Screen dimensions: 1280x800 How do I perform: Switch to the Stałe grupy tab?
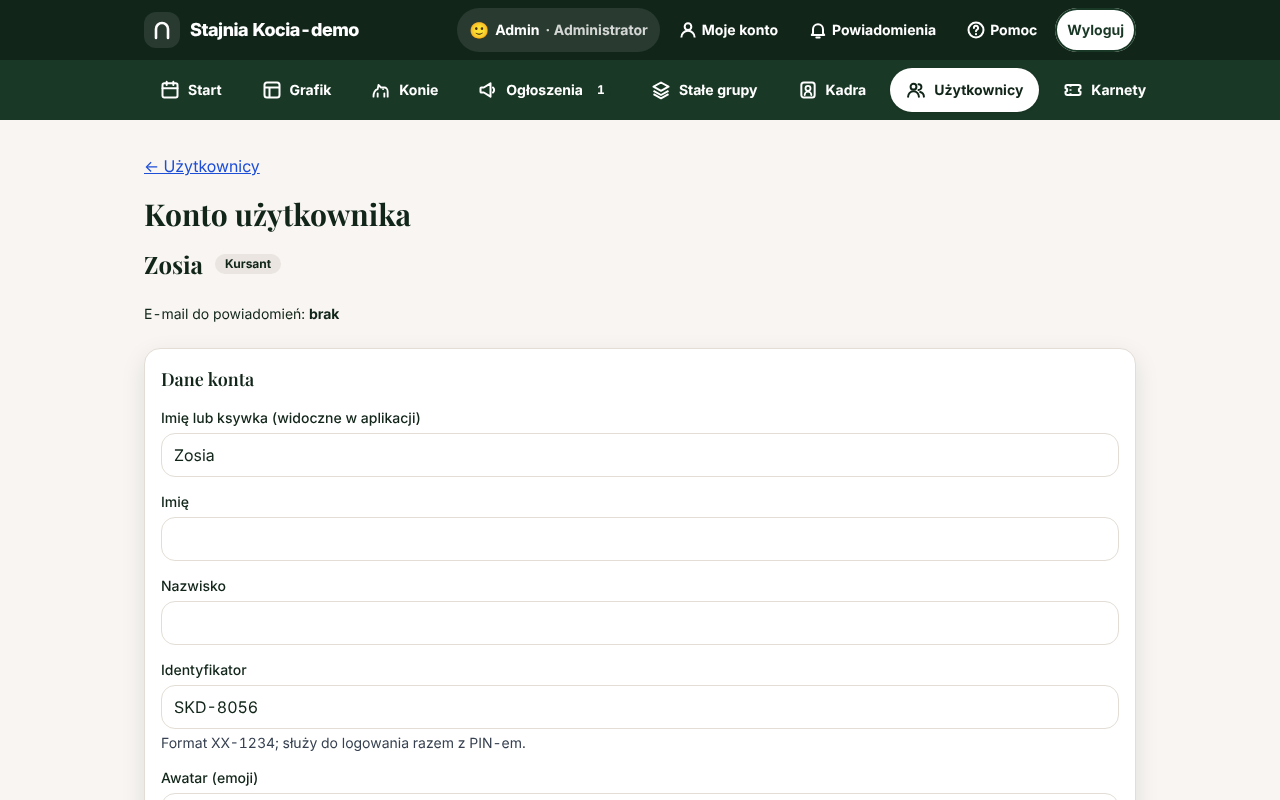(705, 90)
